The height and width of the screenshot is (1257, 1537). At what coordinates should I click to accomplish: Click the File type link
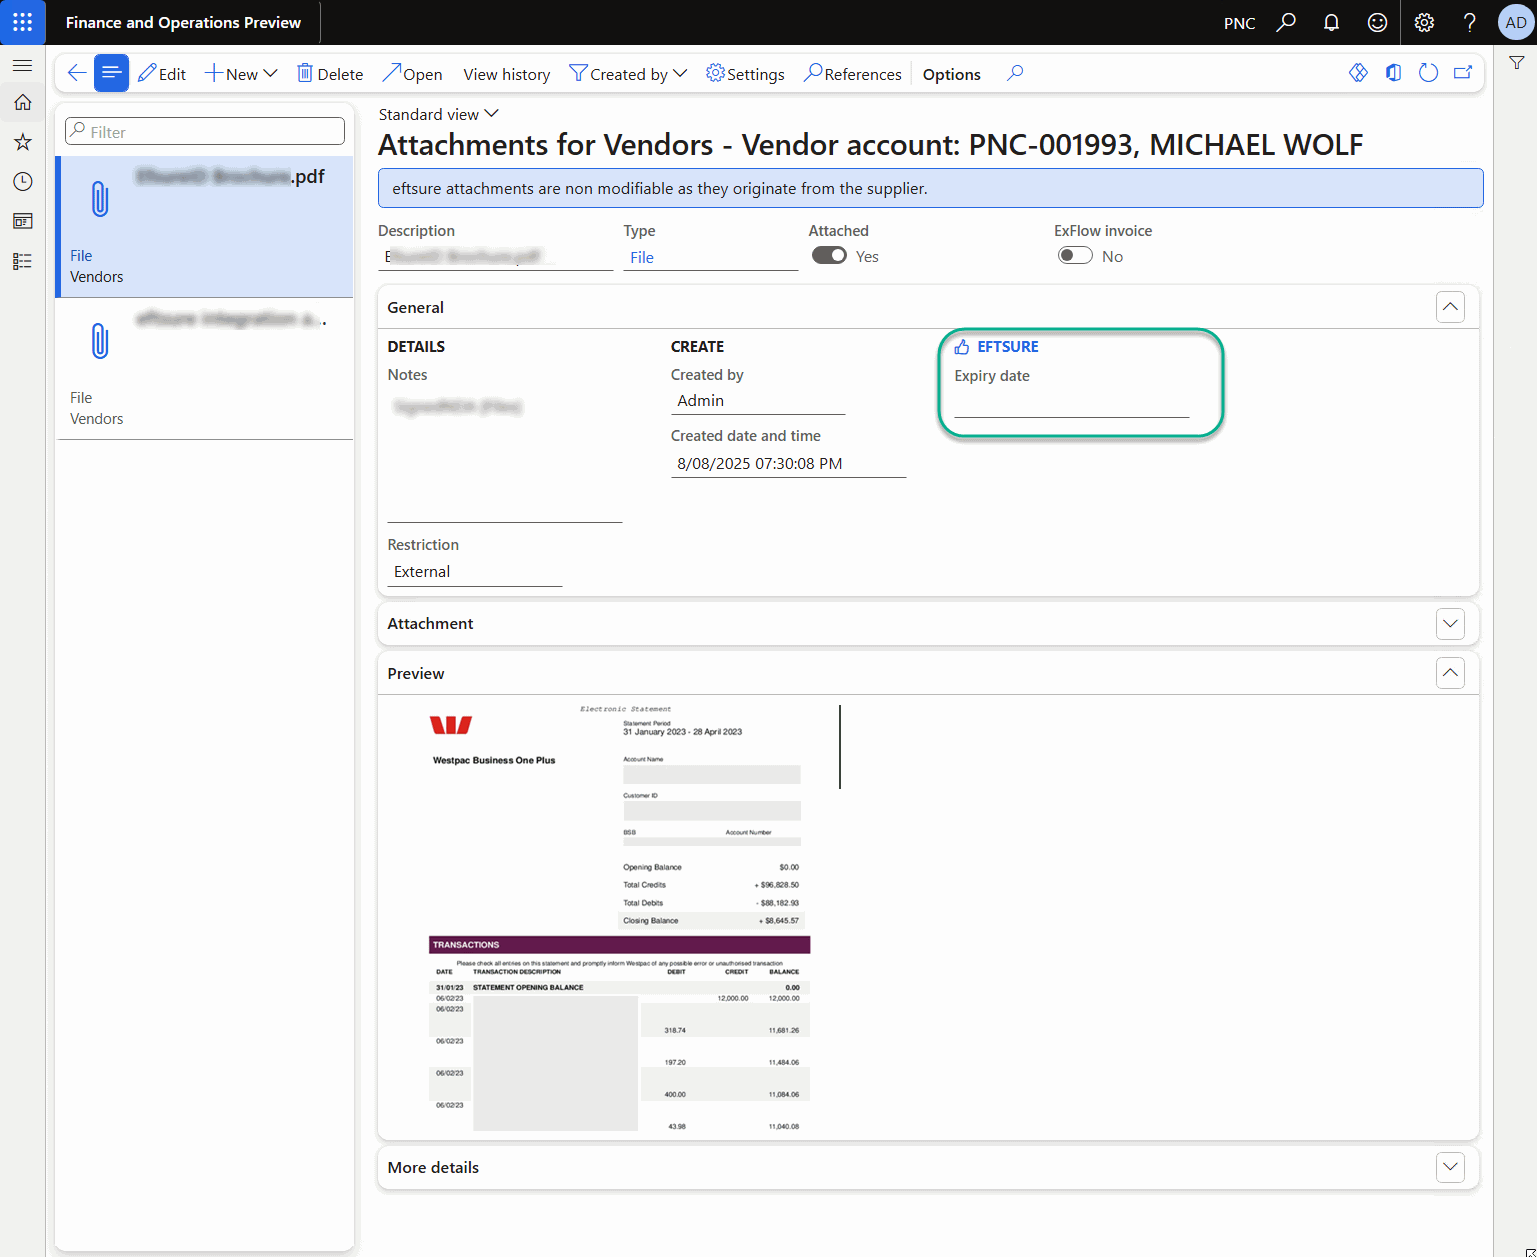[x=642, y=257]
